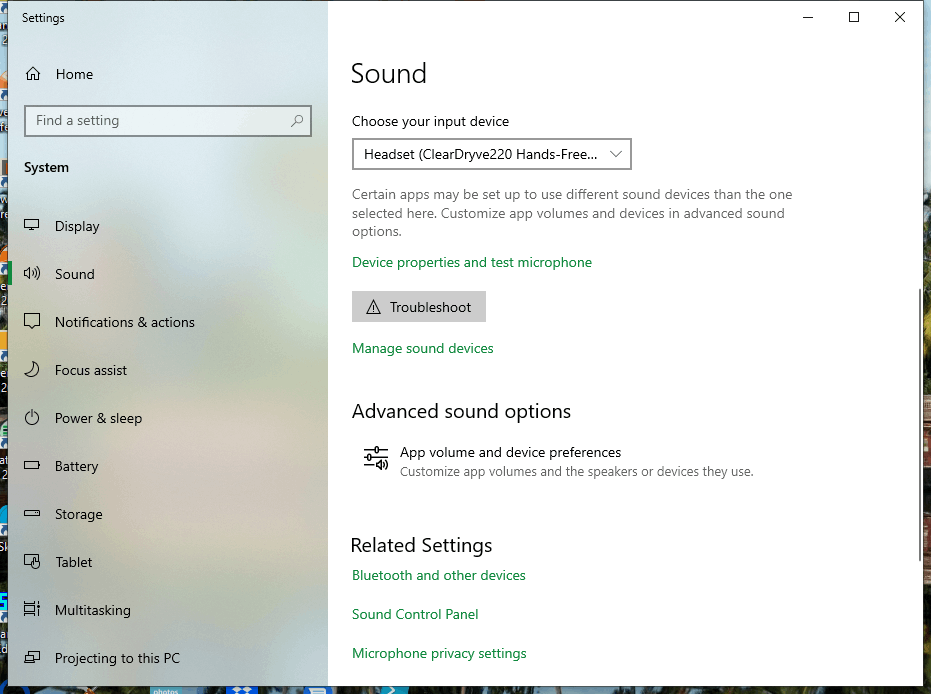This screenshot has width=931, height=694.
Task: Open Projecting to this PC
Action: (168, 658)
